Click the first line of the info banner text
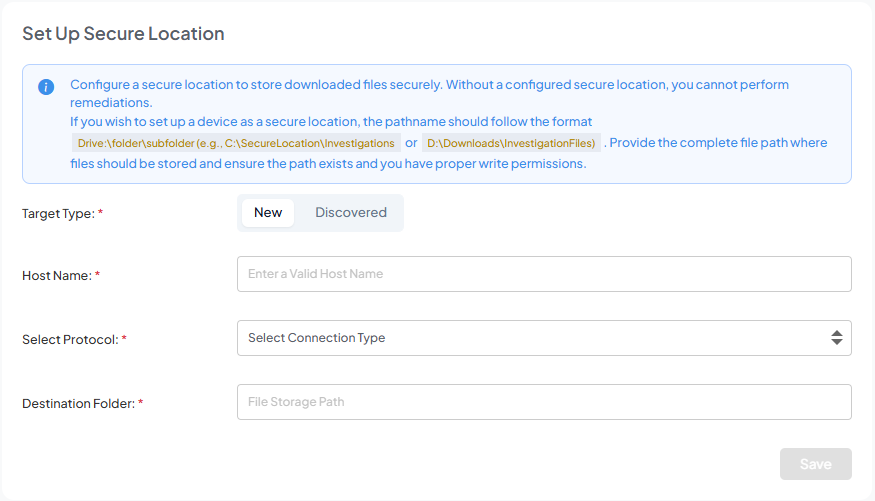The width and height of the screenshot is (875, 501). click(x=429, y=85)
